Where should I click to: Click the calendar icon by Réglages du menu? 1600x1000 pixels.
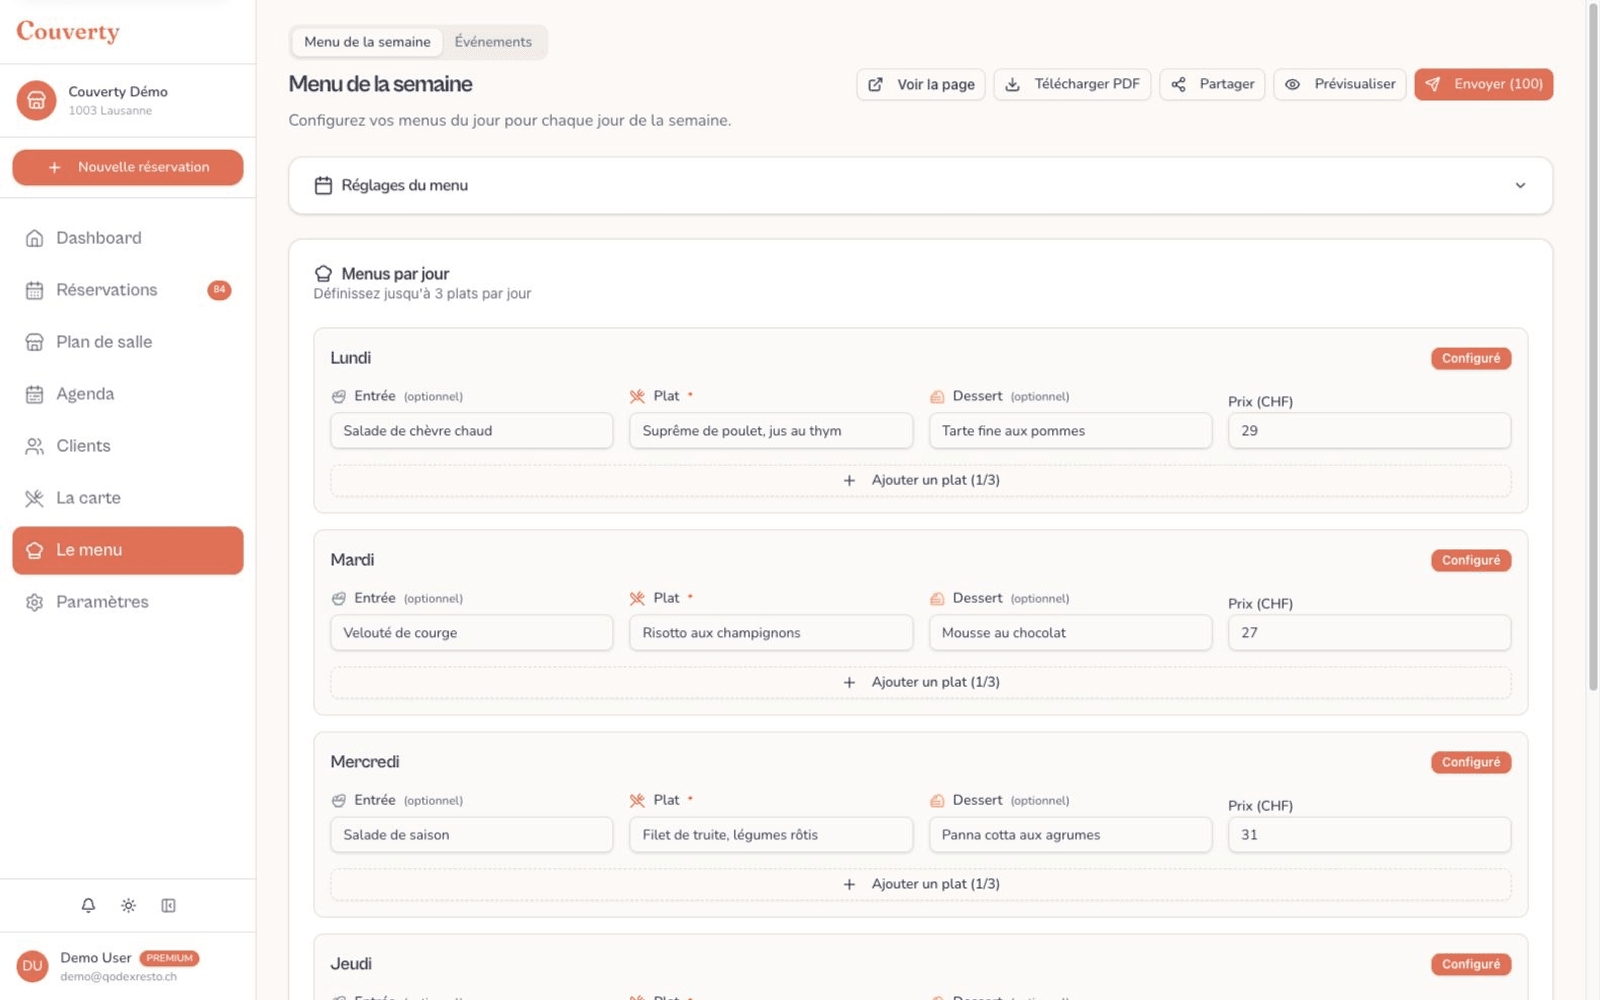323,186
